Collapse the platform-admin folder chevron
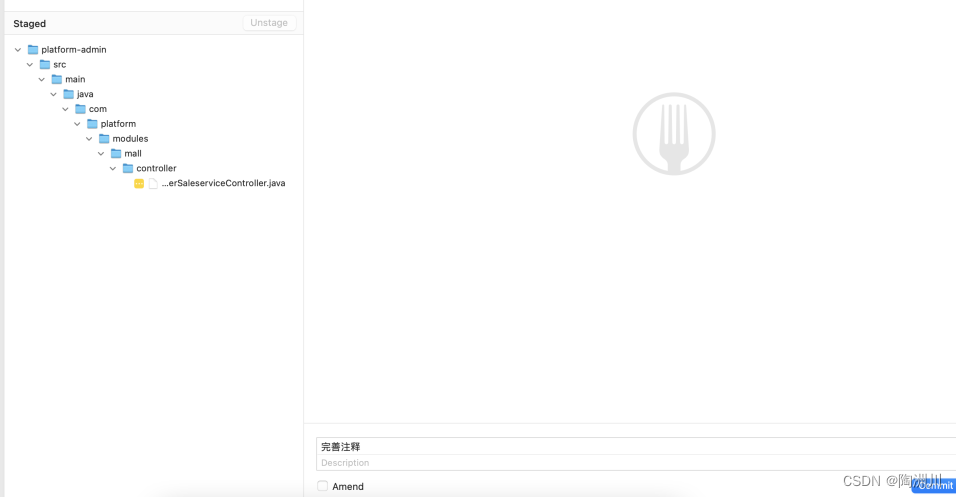The width and height of the screenshot is (956, 497). pos(18,49)
